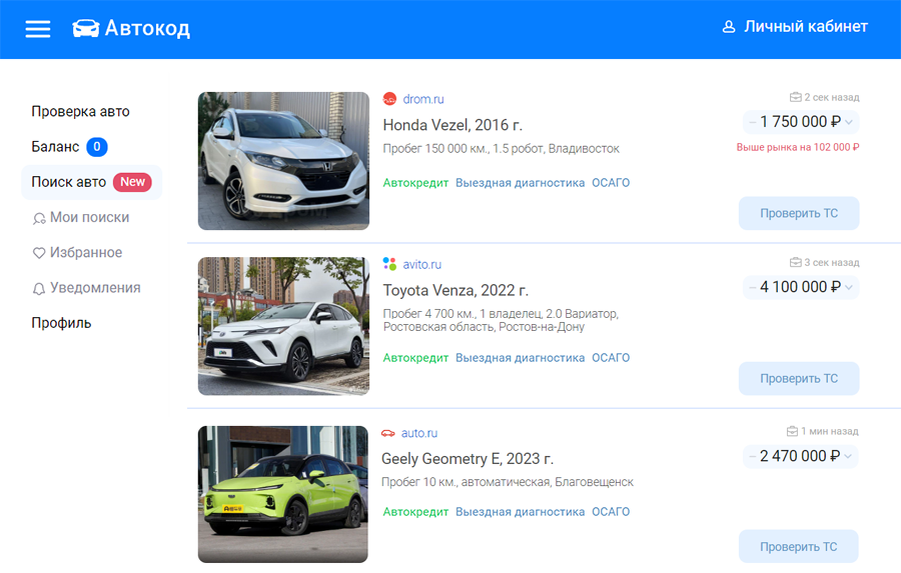Click ОСАГО under Honda Vezel
901x573 pixels.
(611, 183)
